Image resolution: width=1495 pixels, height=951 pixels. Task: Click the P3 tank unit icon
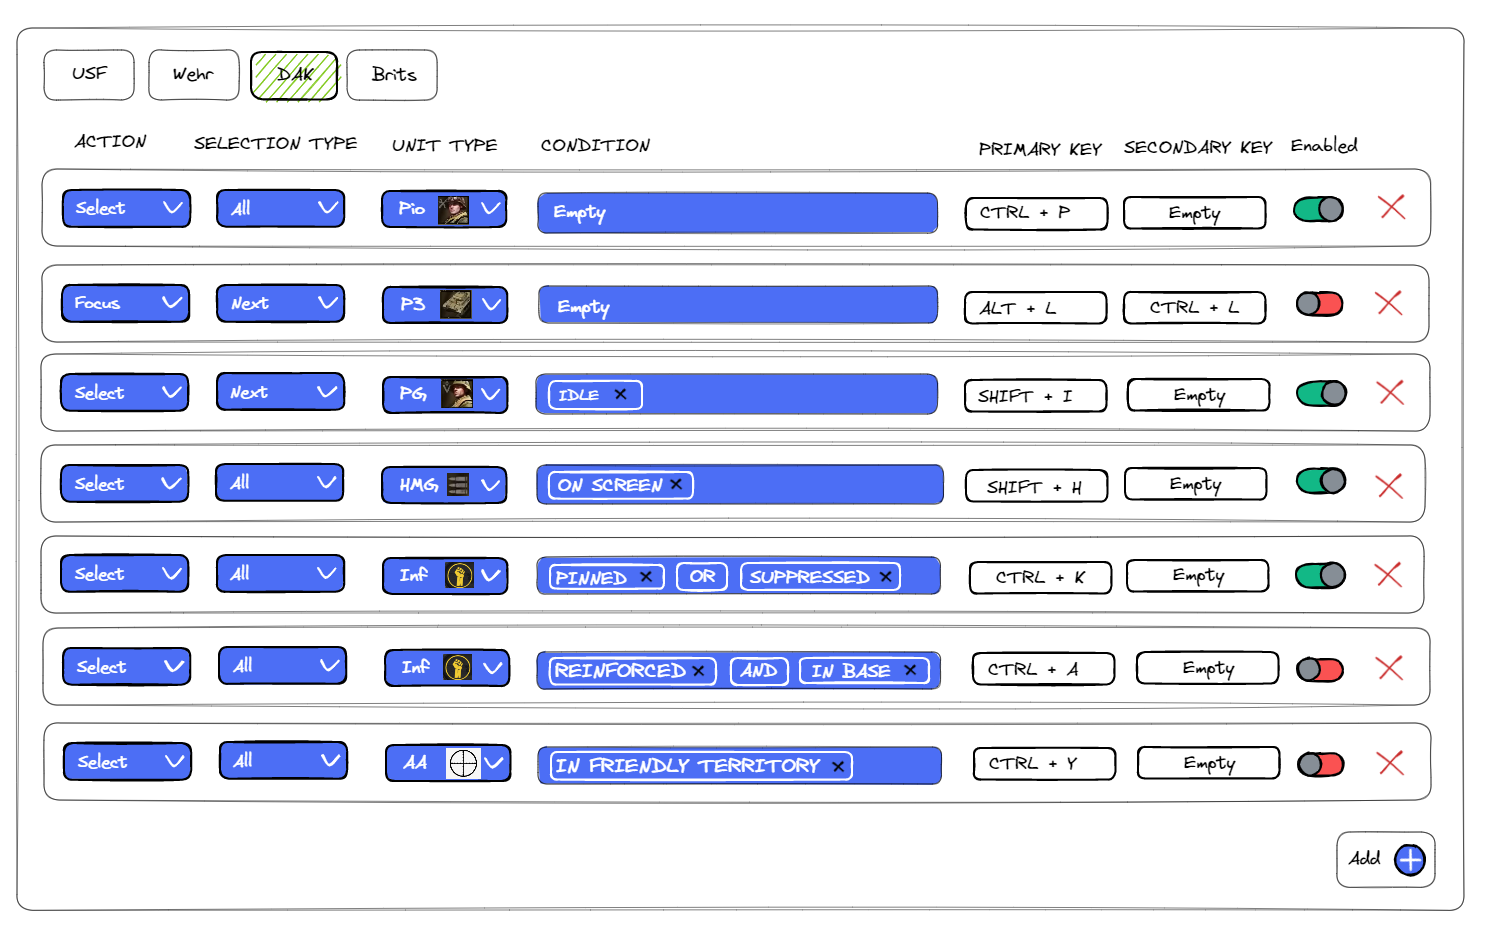(455, 304)
